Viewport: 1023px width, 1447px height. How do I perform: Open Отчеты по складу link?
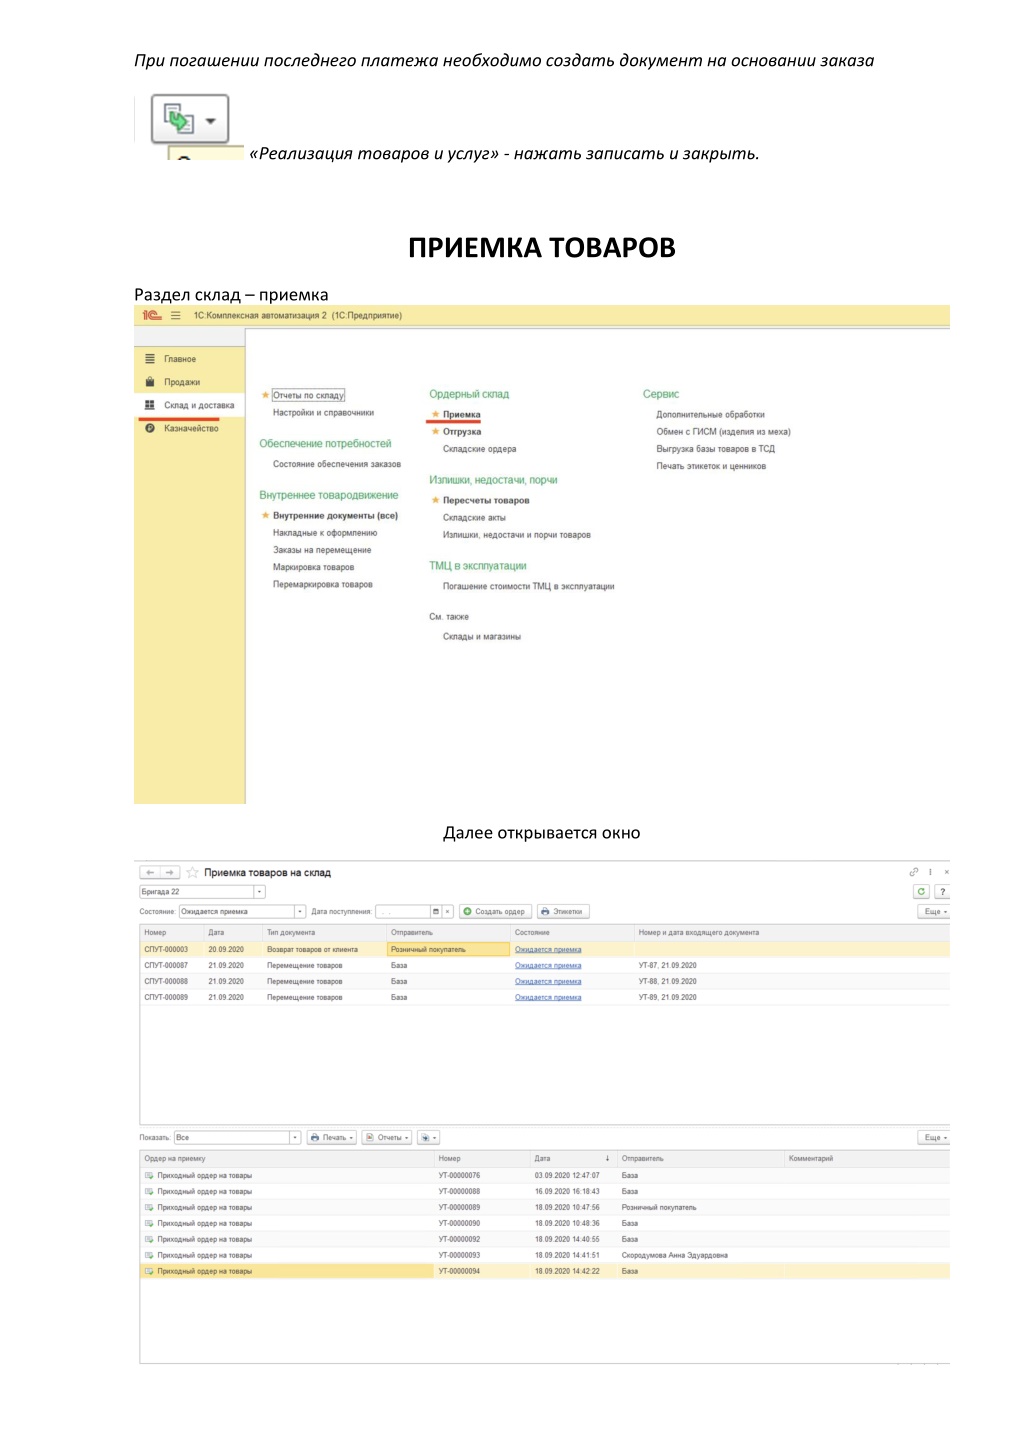[308, 395]
